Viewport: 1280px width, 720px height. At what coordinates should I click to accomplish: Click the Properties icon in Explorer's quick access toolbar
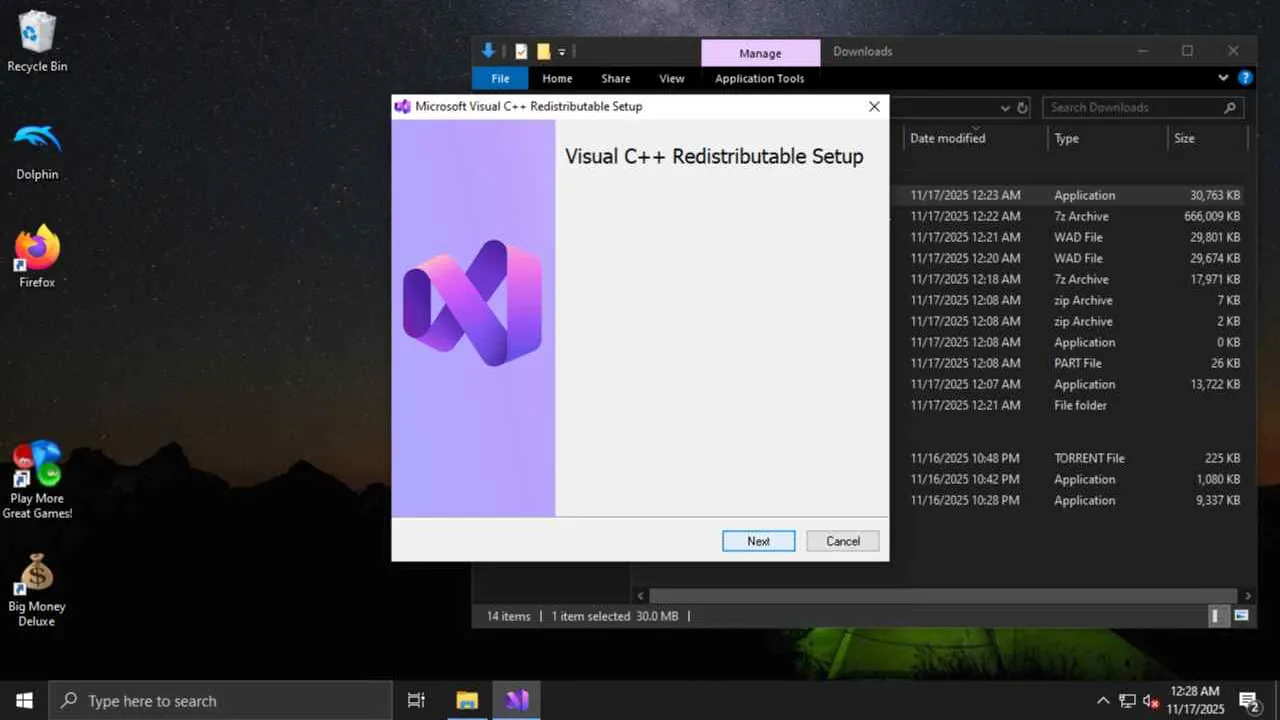521,51
